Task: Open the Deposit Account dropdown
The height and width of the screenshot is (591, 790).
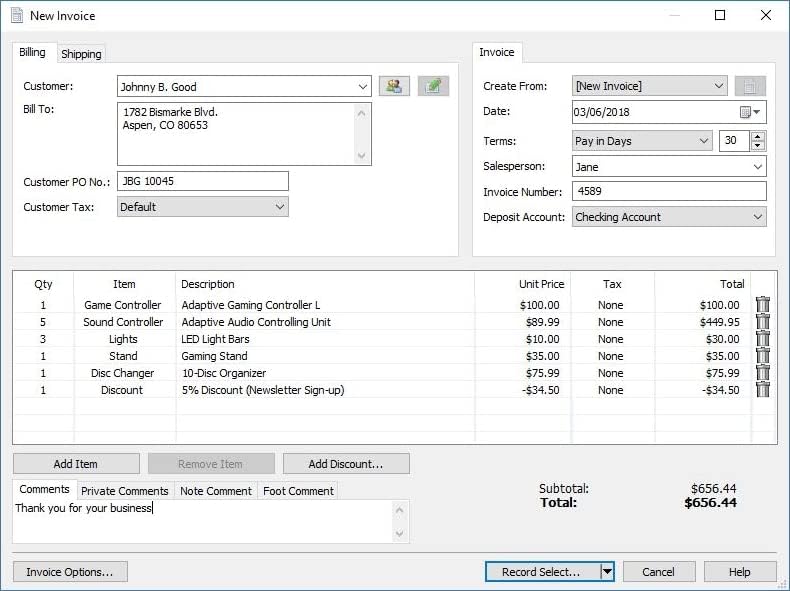Action: click(757, 217)
